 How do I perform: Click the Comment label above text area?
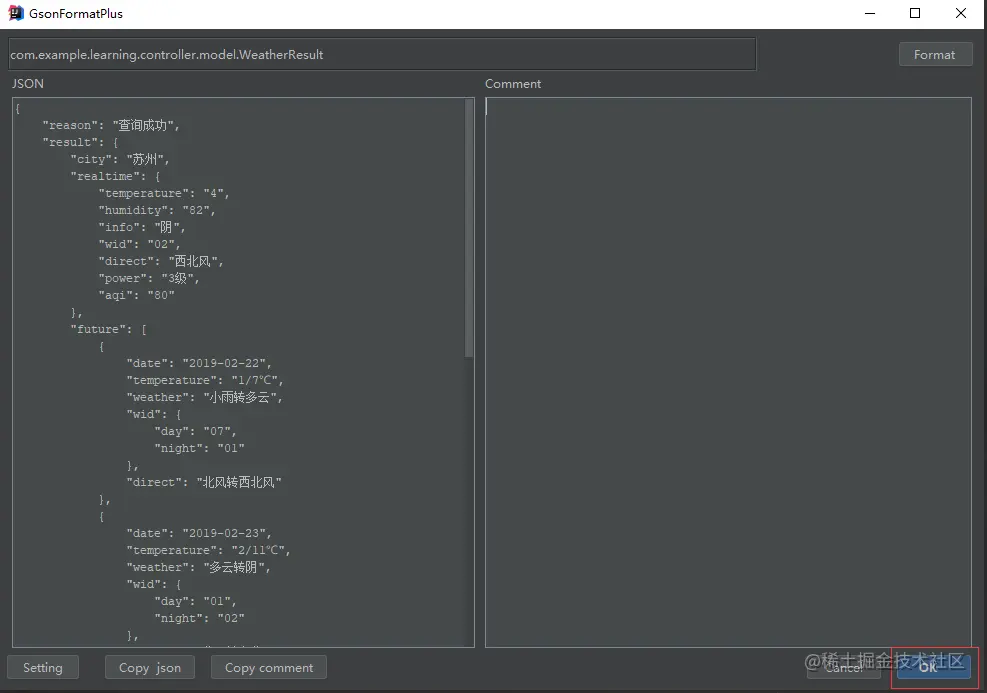click(x=513, y=84)
